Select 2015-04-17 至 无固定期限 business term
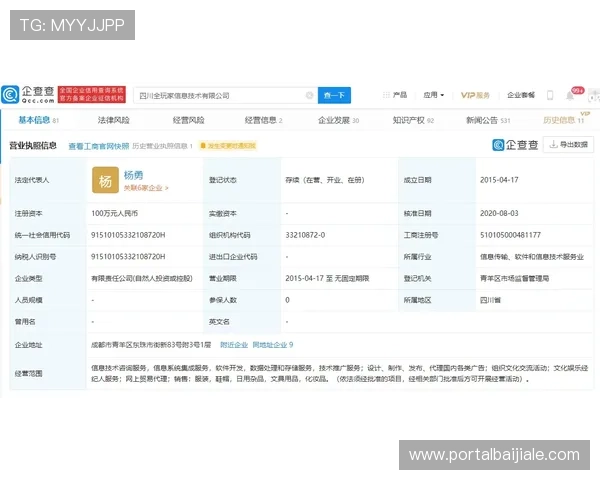Screen dimensions: 600x480 327,278
